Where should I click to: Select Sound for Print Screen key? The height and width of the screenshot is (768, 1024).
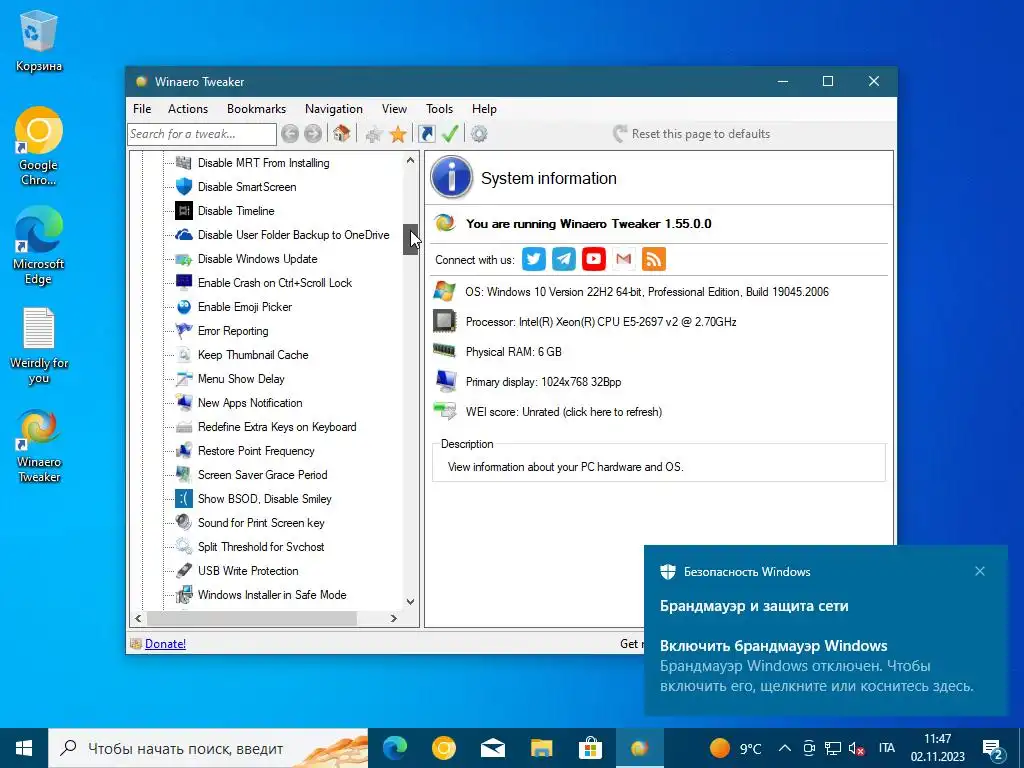[x=261, y=523]
